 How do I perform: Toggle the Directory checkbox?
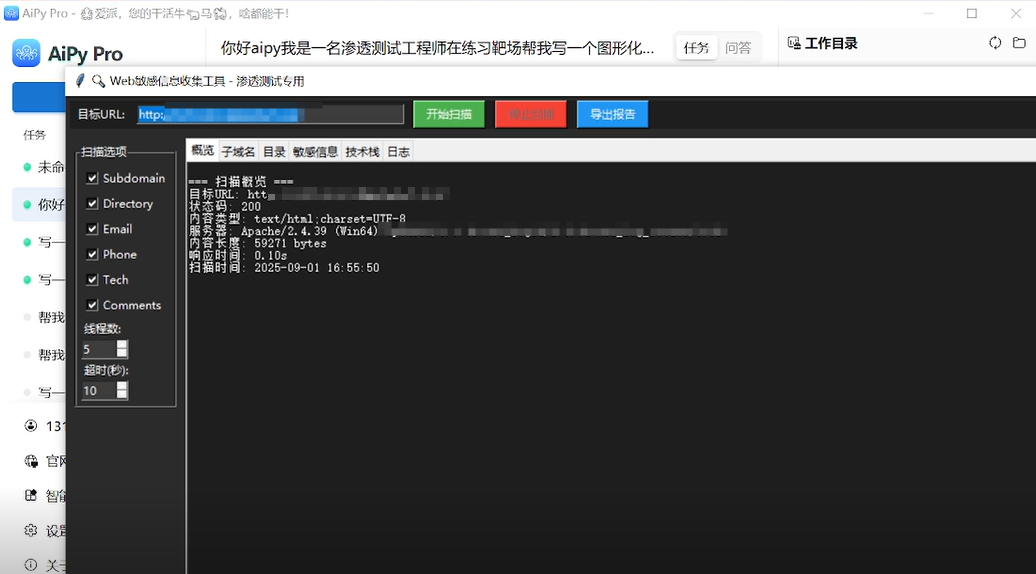[x=92, y=203]
